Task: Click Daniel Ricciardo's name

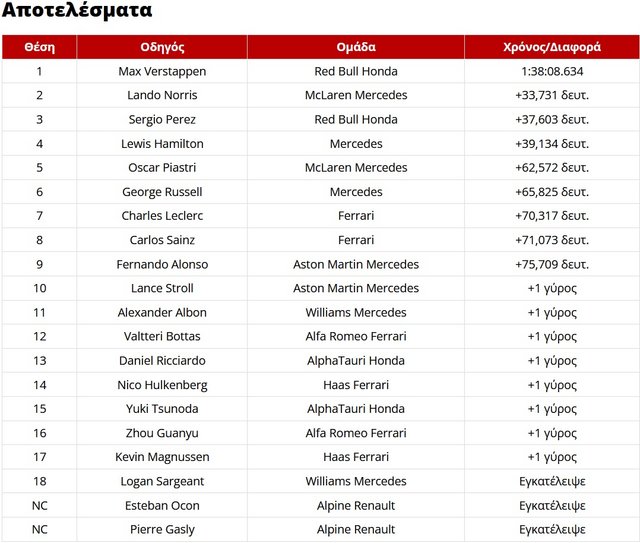Action: tap(162, 361)
